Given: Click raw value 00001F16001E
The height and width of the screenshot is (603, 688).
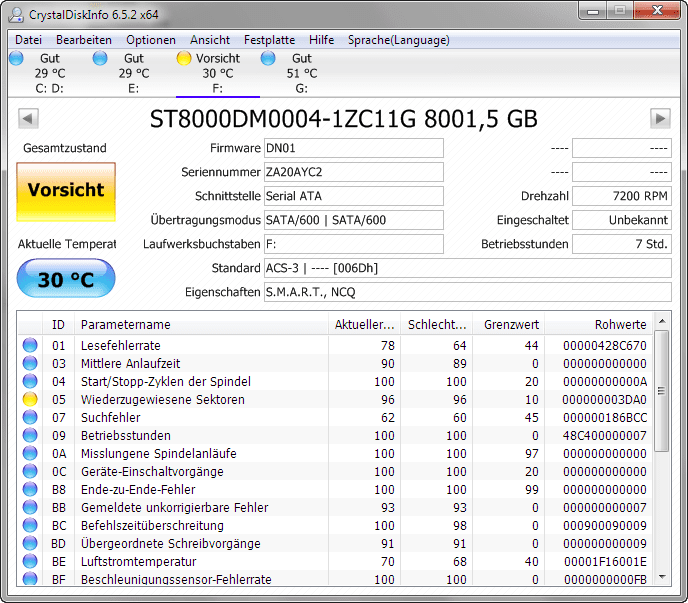Looking at the screenshot, I should coord(605,562).
